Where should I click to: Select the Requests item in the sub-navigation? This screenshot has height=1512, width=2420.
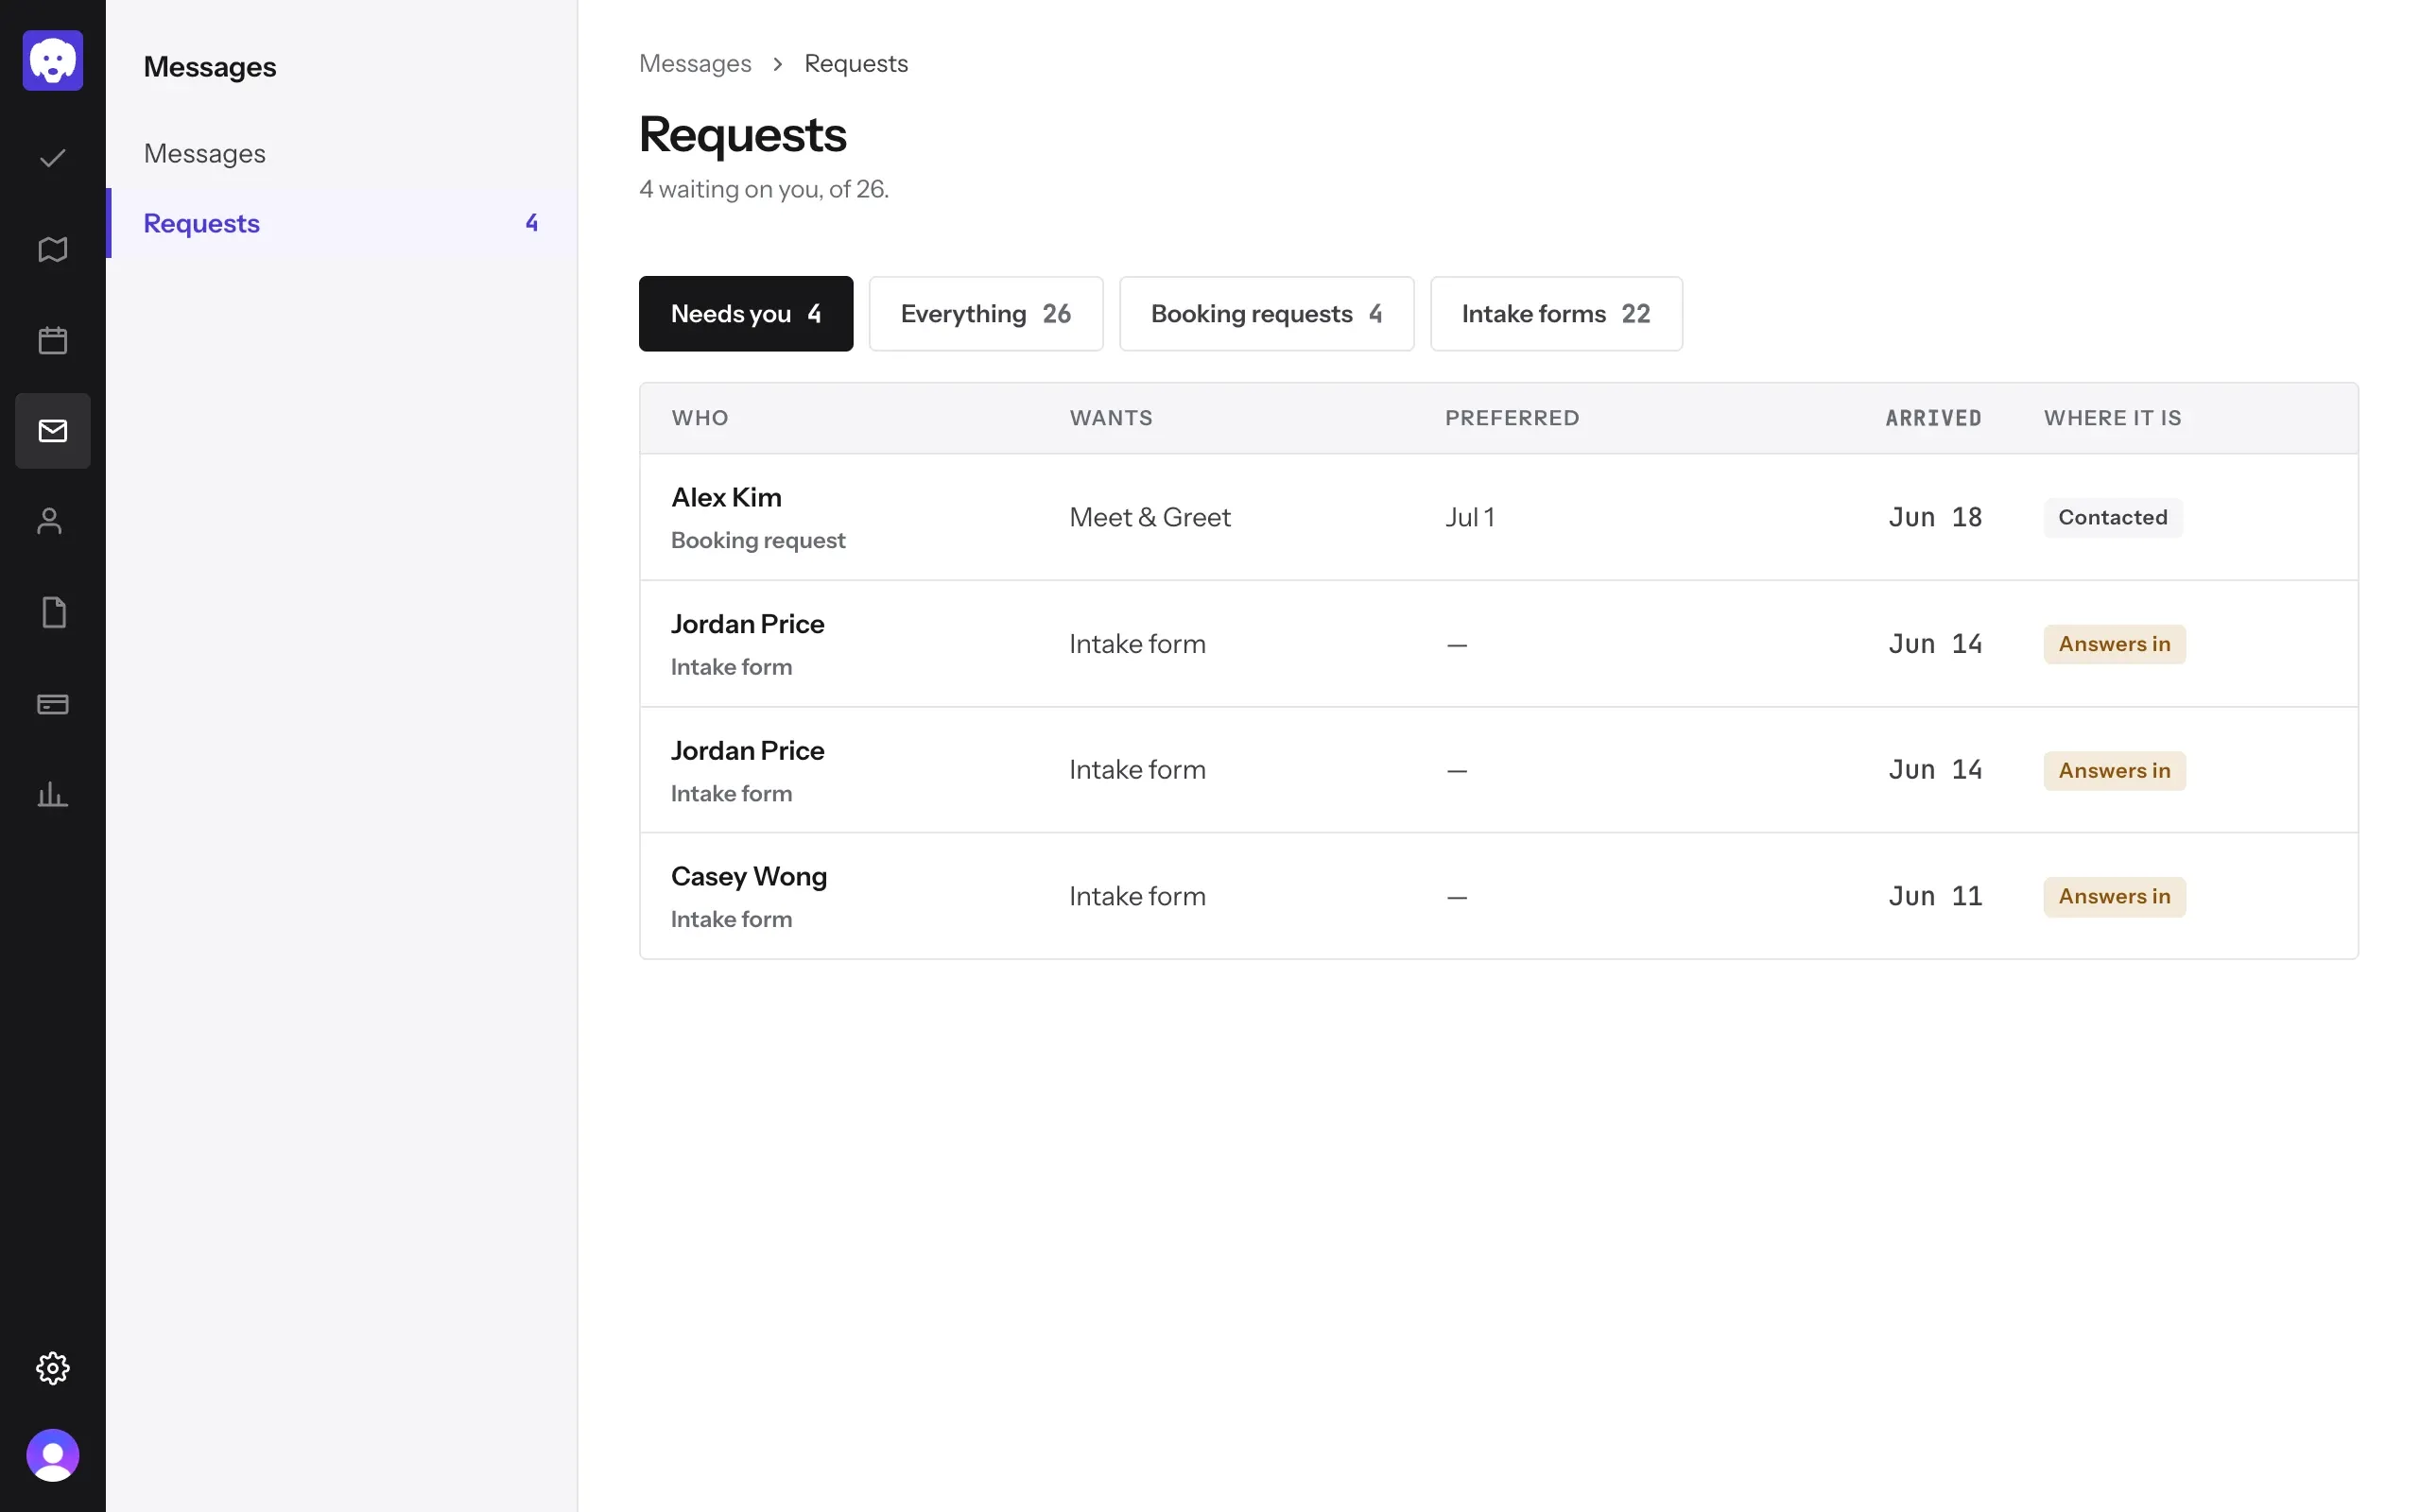pos(342,223)
